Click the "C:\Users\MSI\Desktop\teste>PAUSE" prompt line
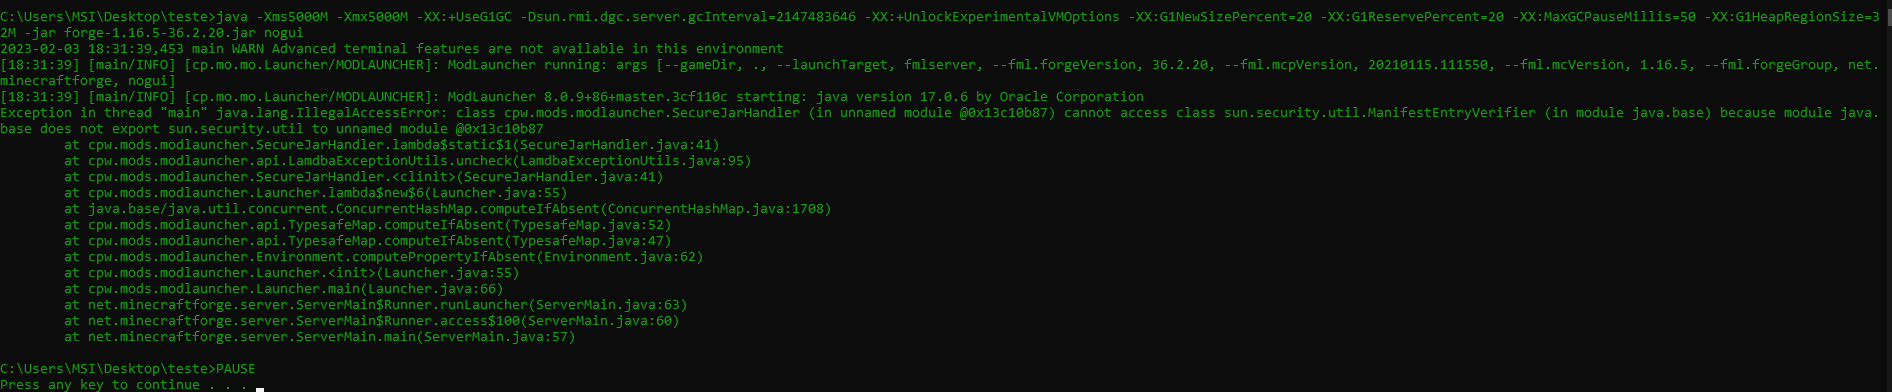1892x392 pixels. [x=128, y=369]
